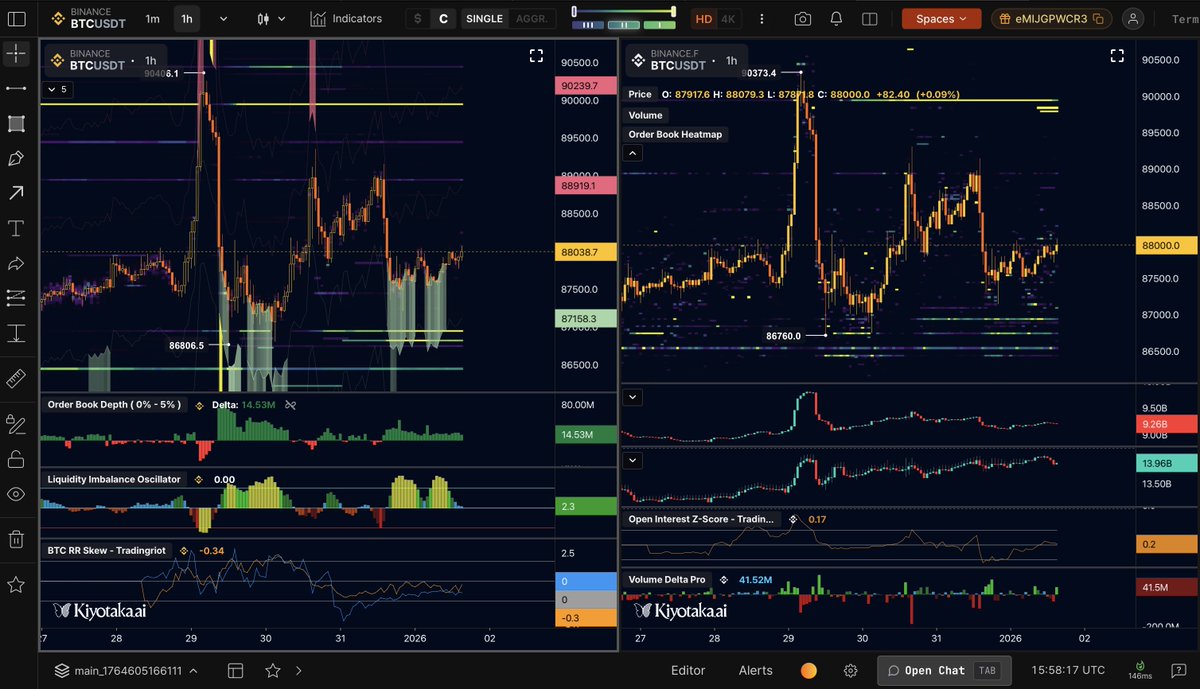Click the layout grid icon in bottom bar
The width and height of the screenshot is (1200, 689).
[x=236, y=670]
